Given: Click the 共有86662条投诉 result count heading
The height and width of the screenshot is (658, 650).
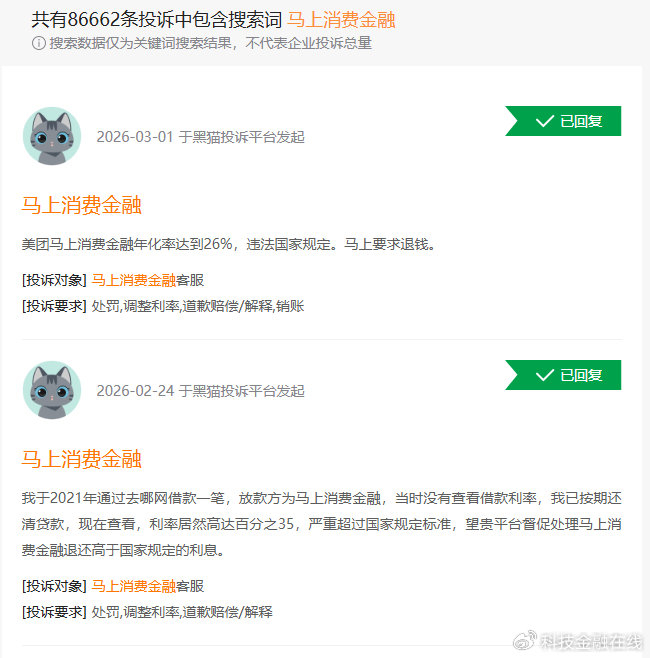Looking at the screenshot, I should (157, 20).
